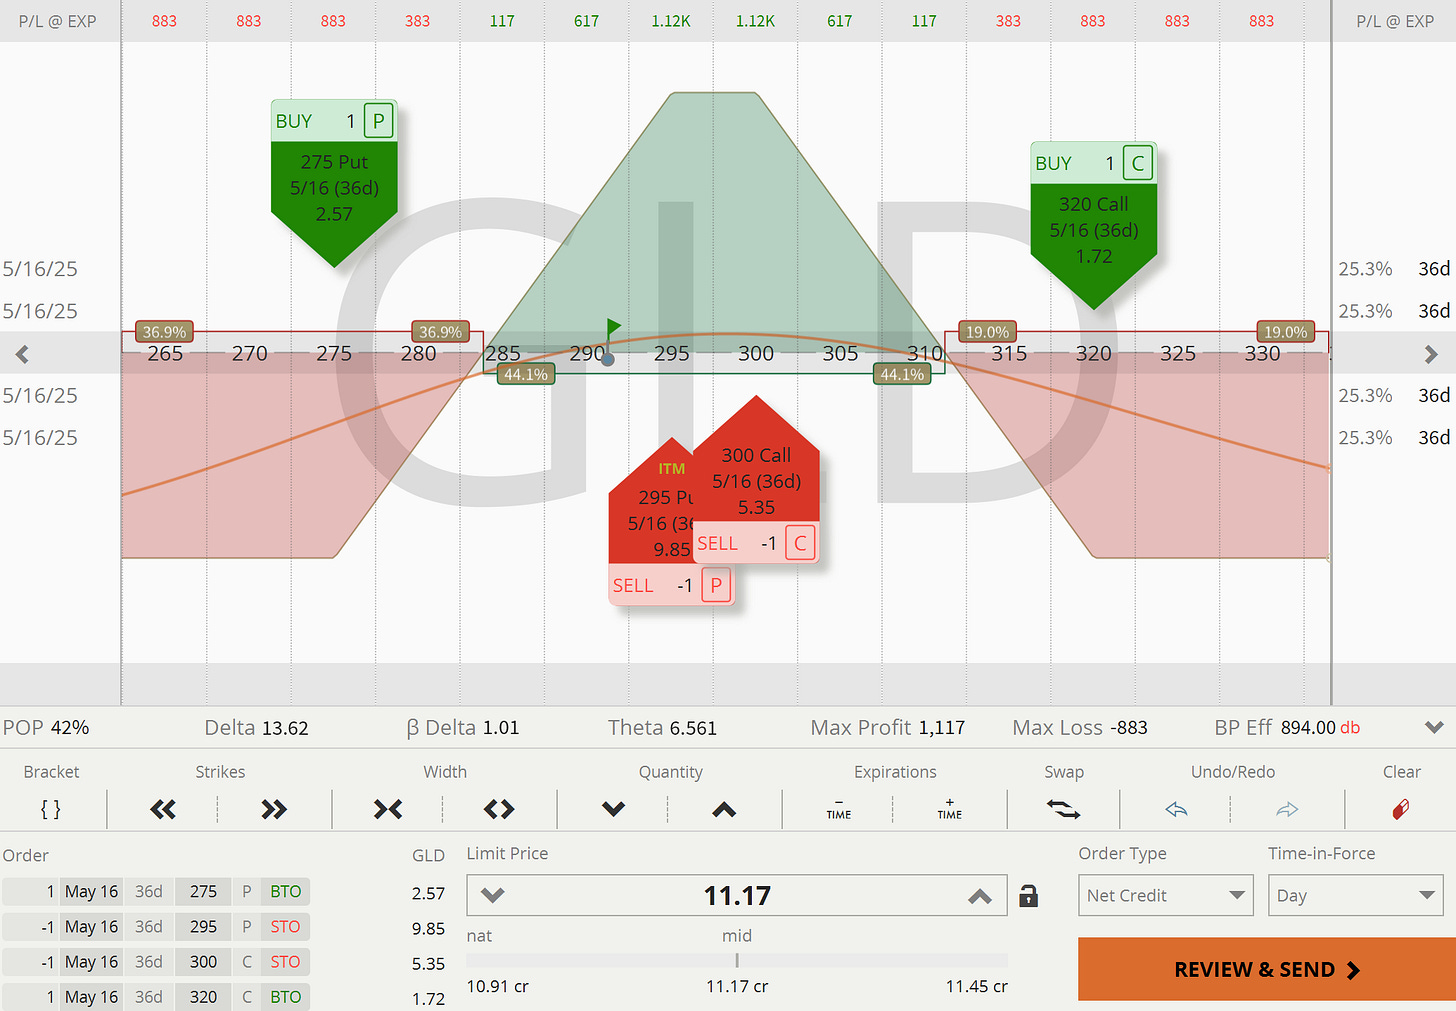Click the 11.17 limit price field

click(737, 895)
